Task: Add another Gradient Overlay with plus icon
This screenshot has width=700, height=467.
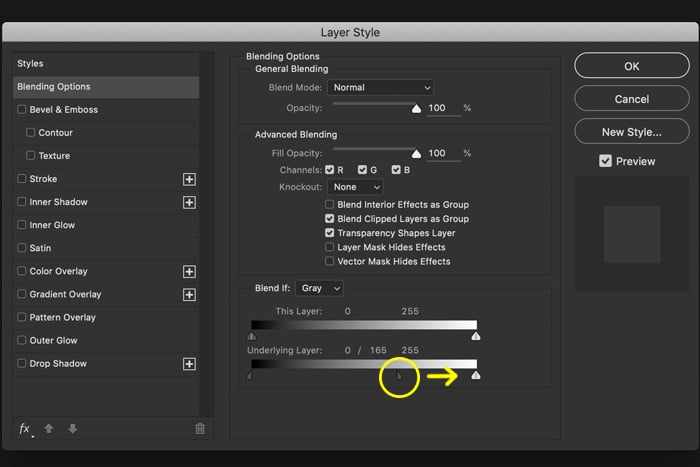Action: tap(189, 295)
